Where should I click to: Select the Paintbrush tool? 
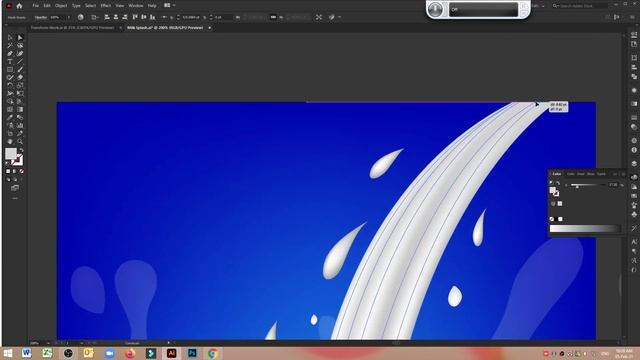(20, 69)
